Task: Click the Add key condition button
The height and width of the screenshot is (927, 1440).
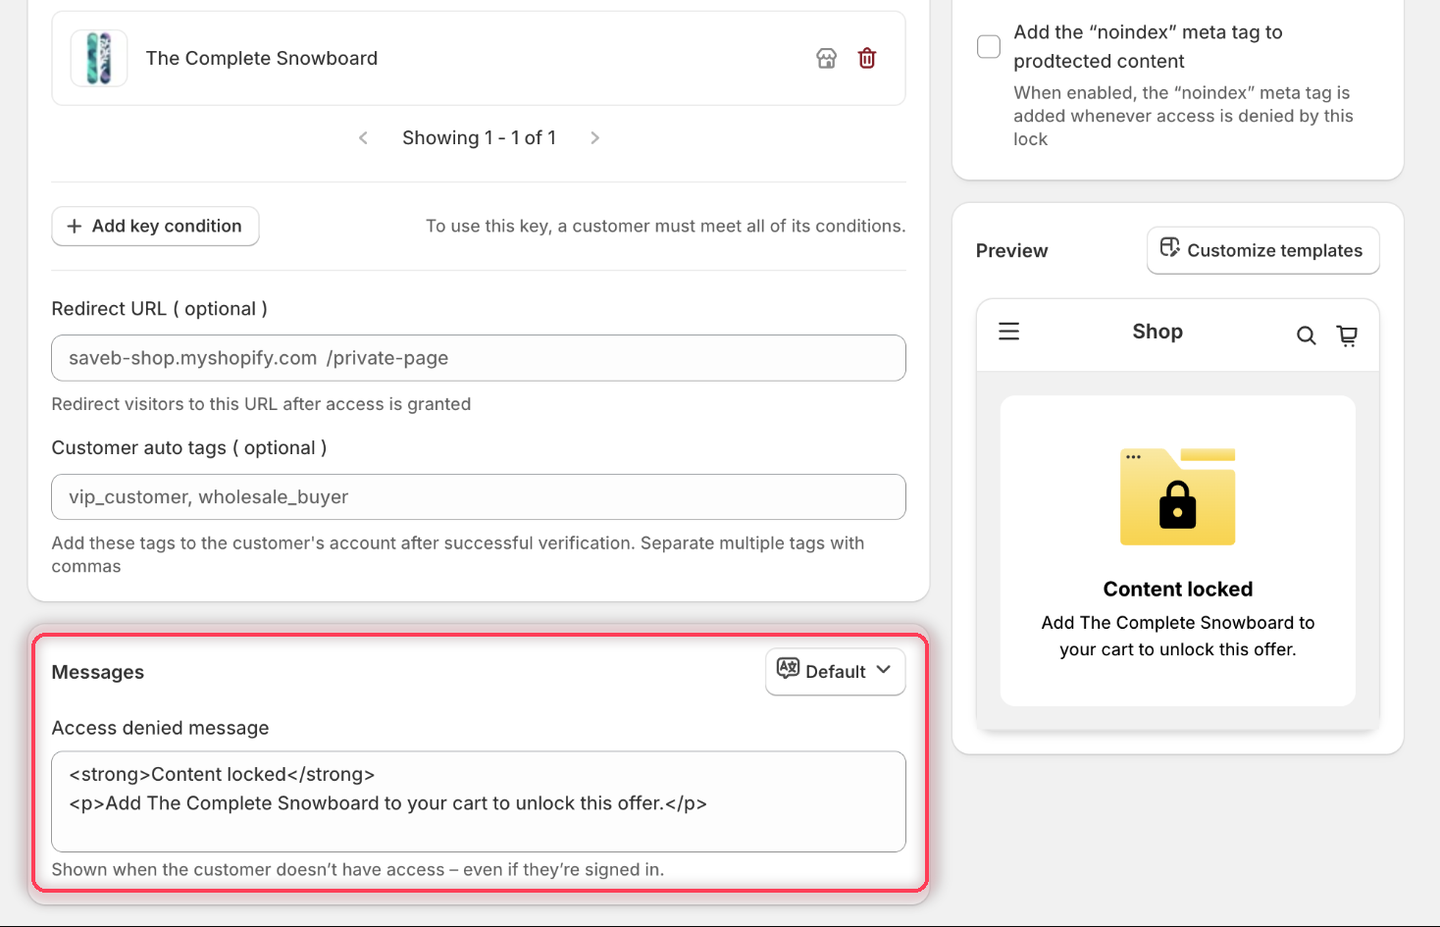Action: click(x=155, y=226)
